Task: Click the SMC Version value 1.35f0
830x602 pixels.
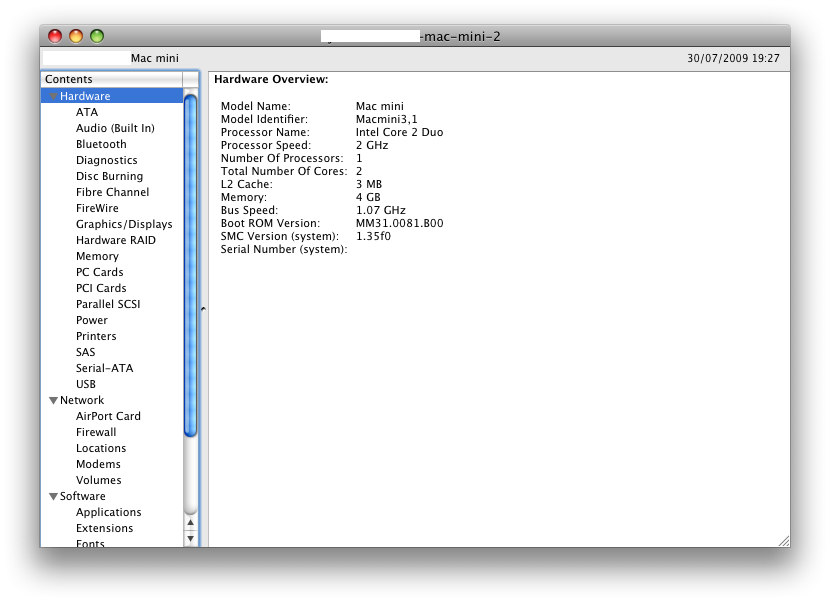Action: pyautogui.click(x=373, y=236)
